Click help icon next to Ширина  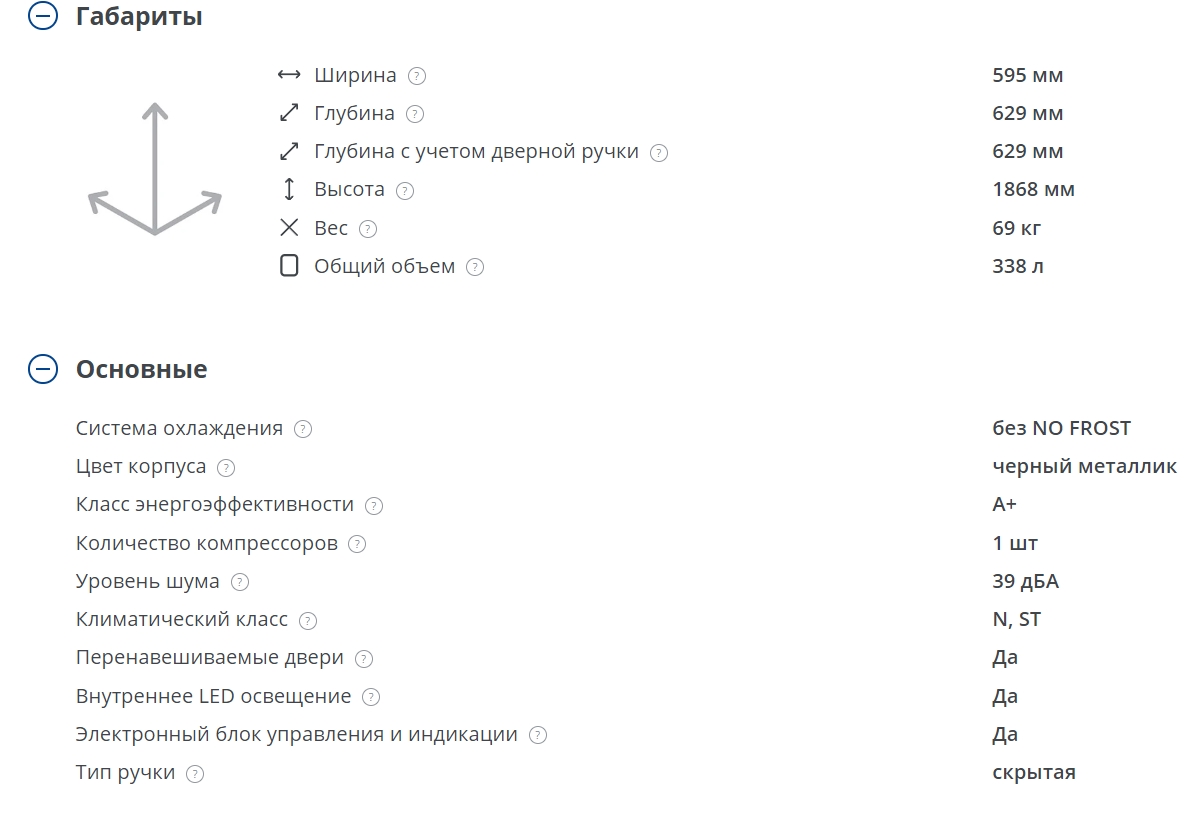point(417,76)
